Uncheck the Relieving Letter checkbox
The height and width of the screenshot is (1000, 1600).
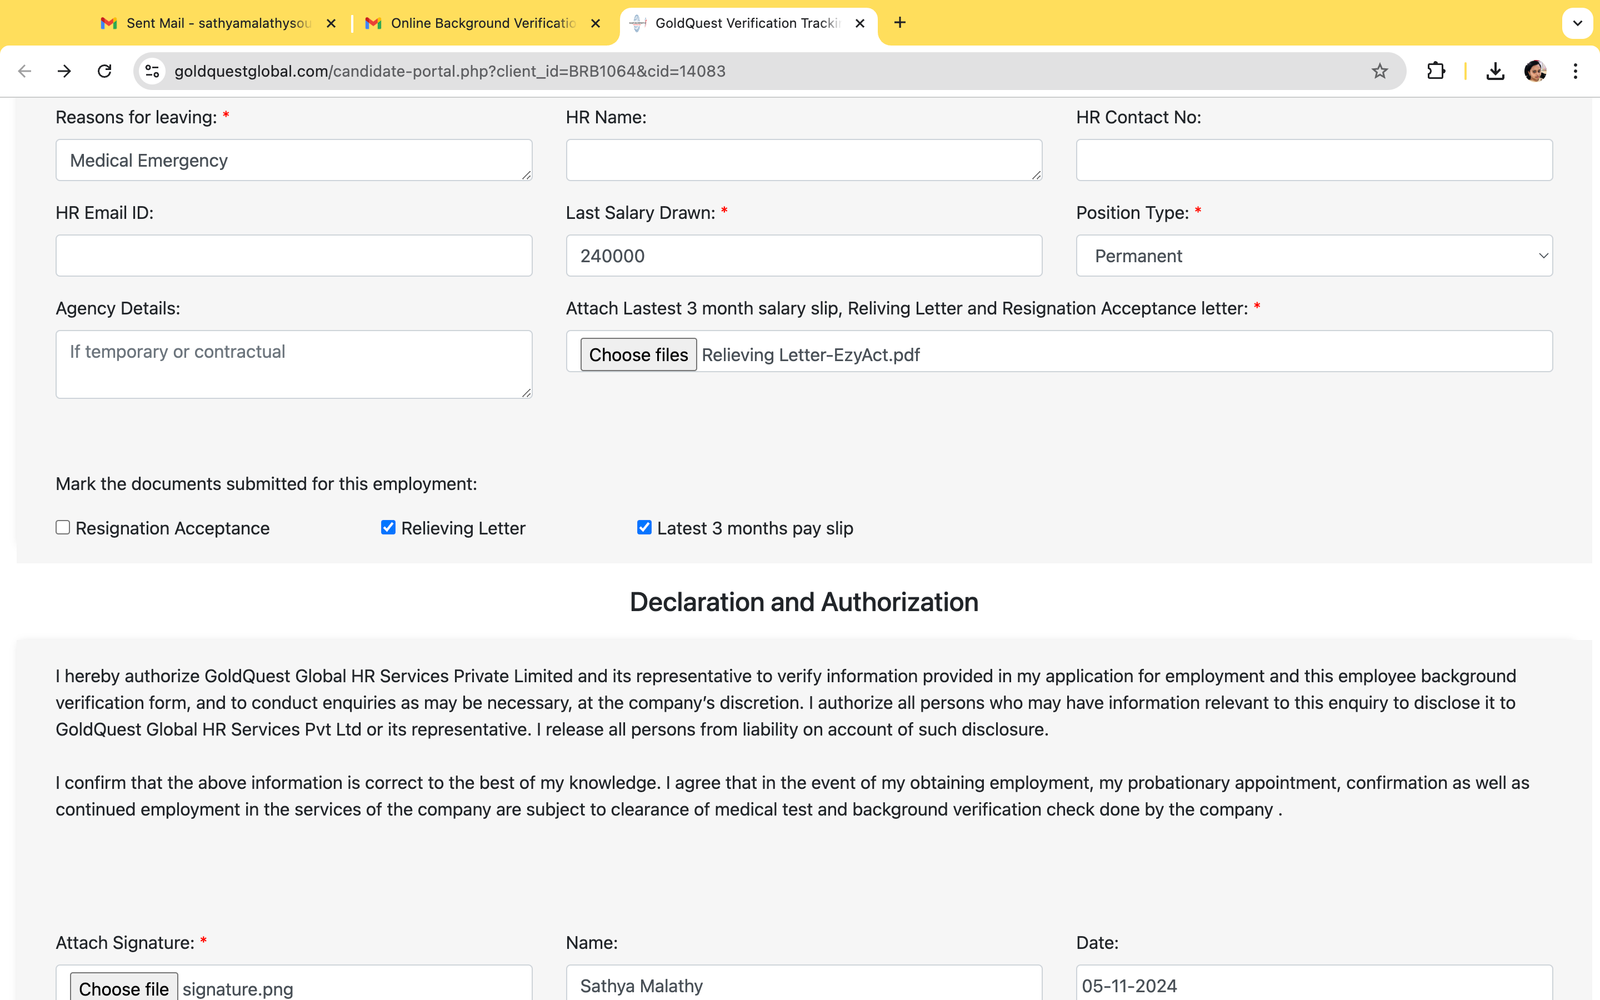tap(388, 527)
